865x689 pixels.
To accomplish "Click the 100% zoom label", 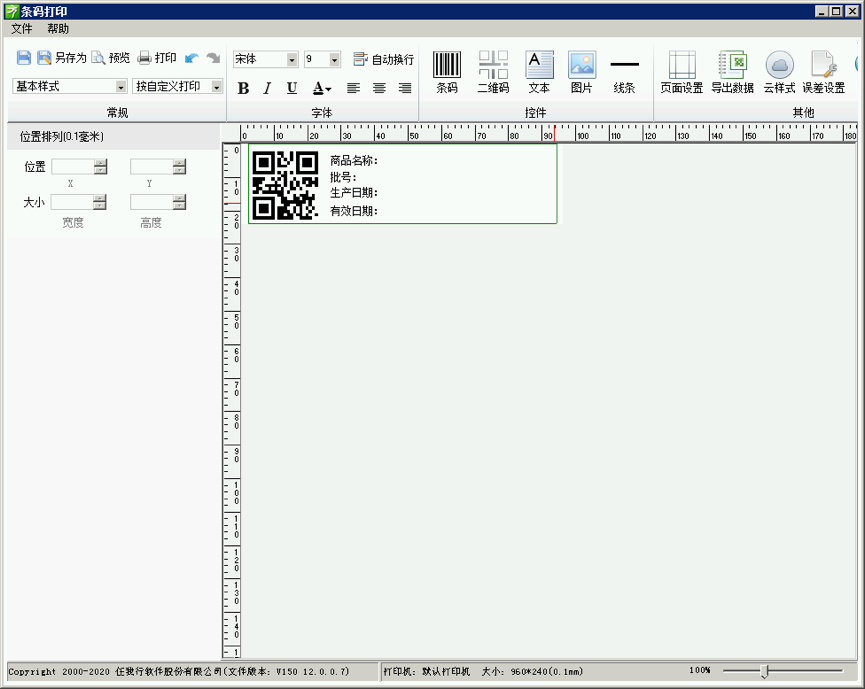I will (700, 670).
